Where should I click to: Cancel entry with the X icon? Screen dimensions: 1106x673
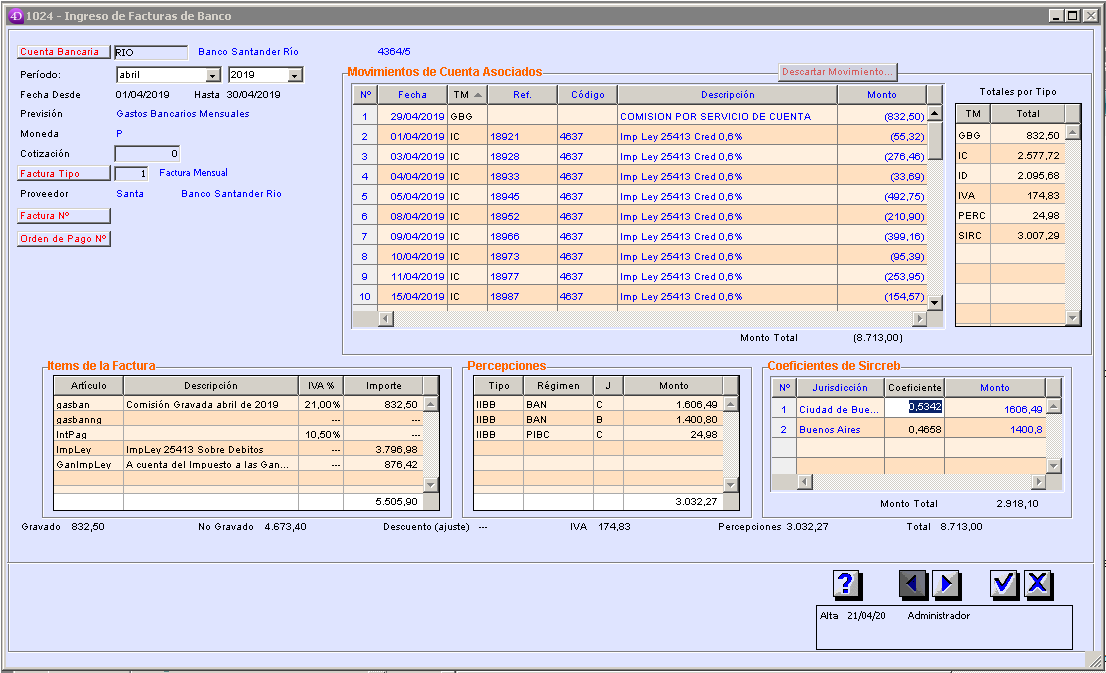[x=1038, y=584]
